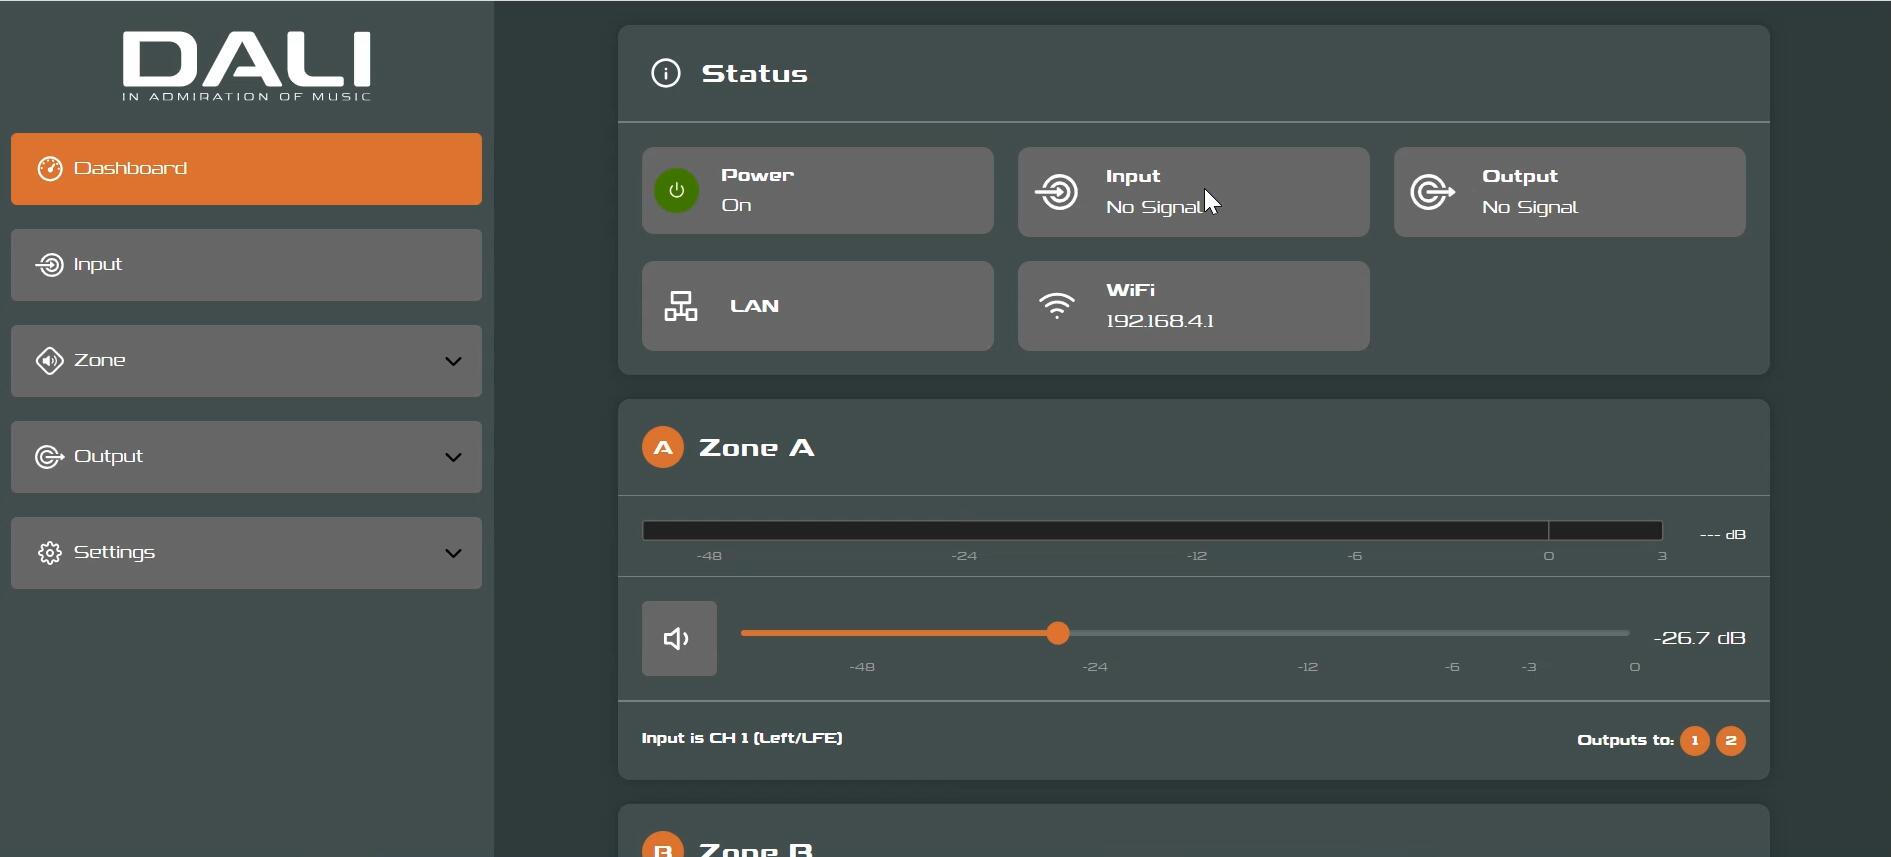
Task: Click the --- dB meter reading
Action: [x=1723, y=535]
